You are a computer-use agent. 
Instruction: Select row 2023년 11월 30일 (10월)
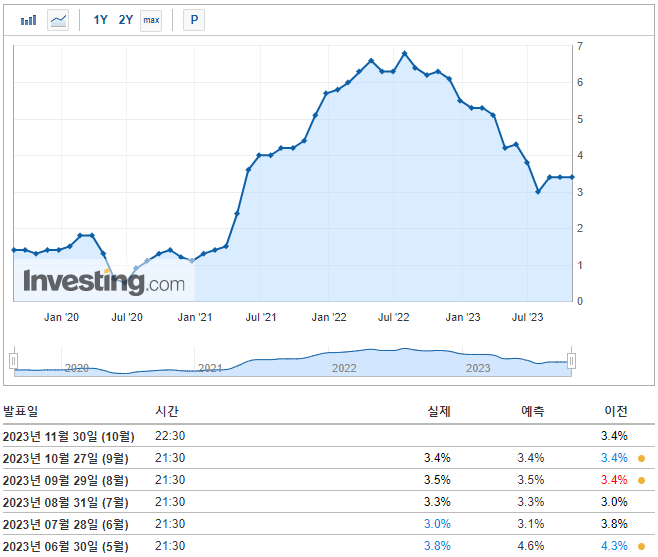[329, 436]
